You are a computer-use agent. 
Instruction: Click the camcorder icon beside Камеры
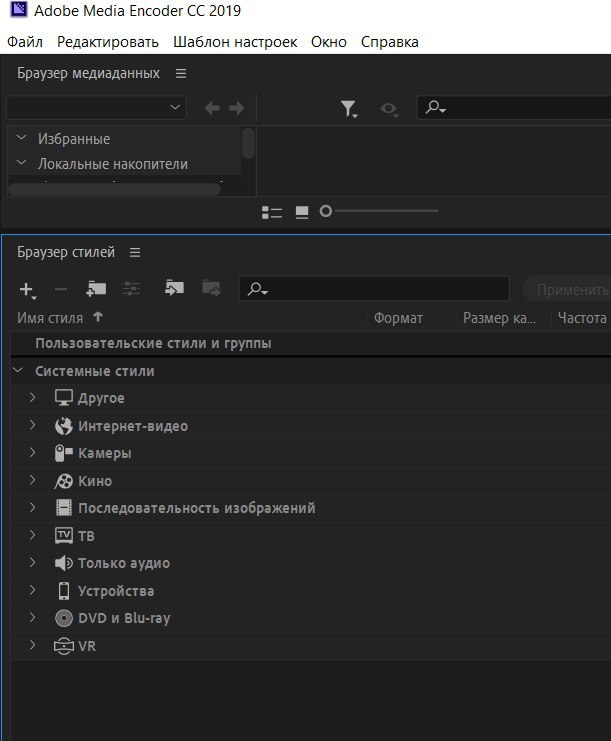(64, 453)
